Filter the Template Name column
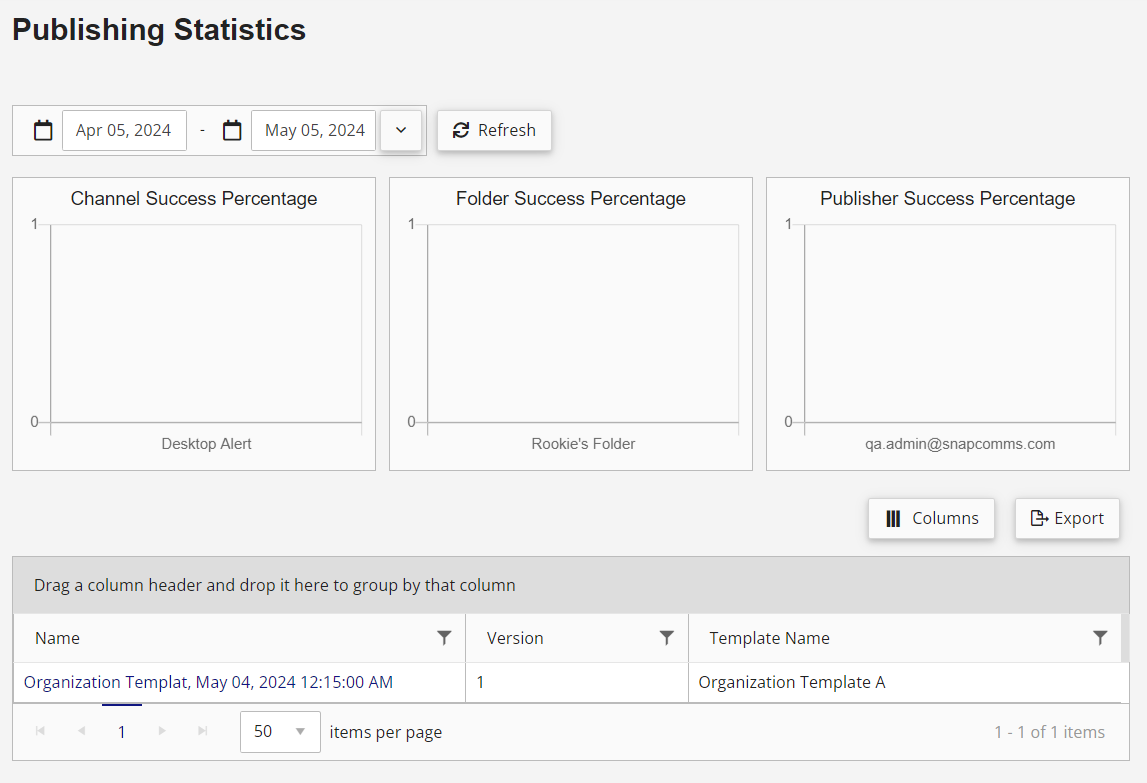Image resolution: width=1147 pixels, height=783 pixels. (1099, 637)
